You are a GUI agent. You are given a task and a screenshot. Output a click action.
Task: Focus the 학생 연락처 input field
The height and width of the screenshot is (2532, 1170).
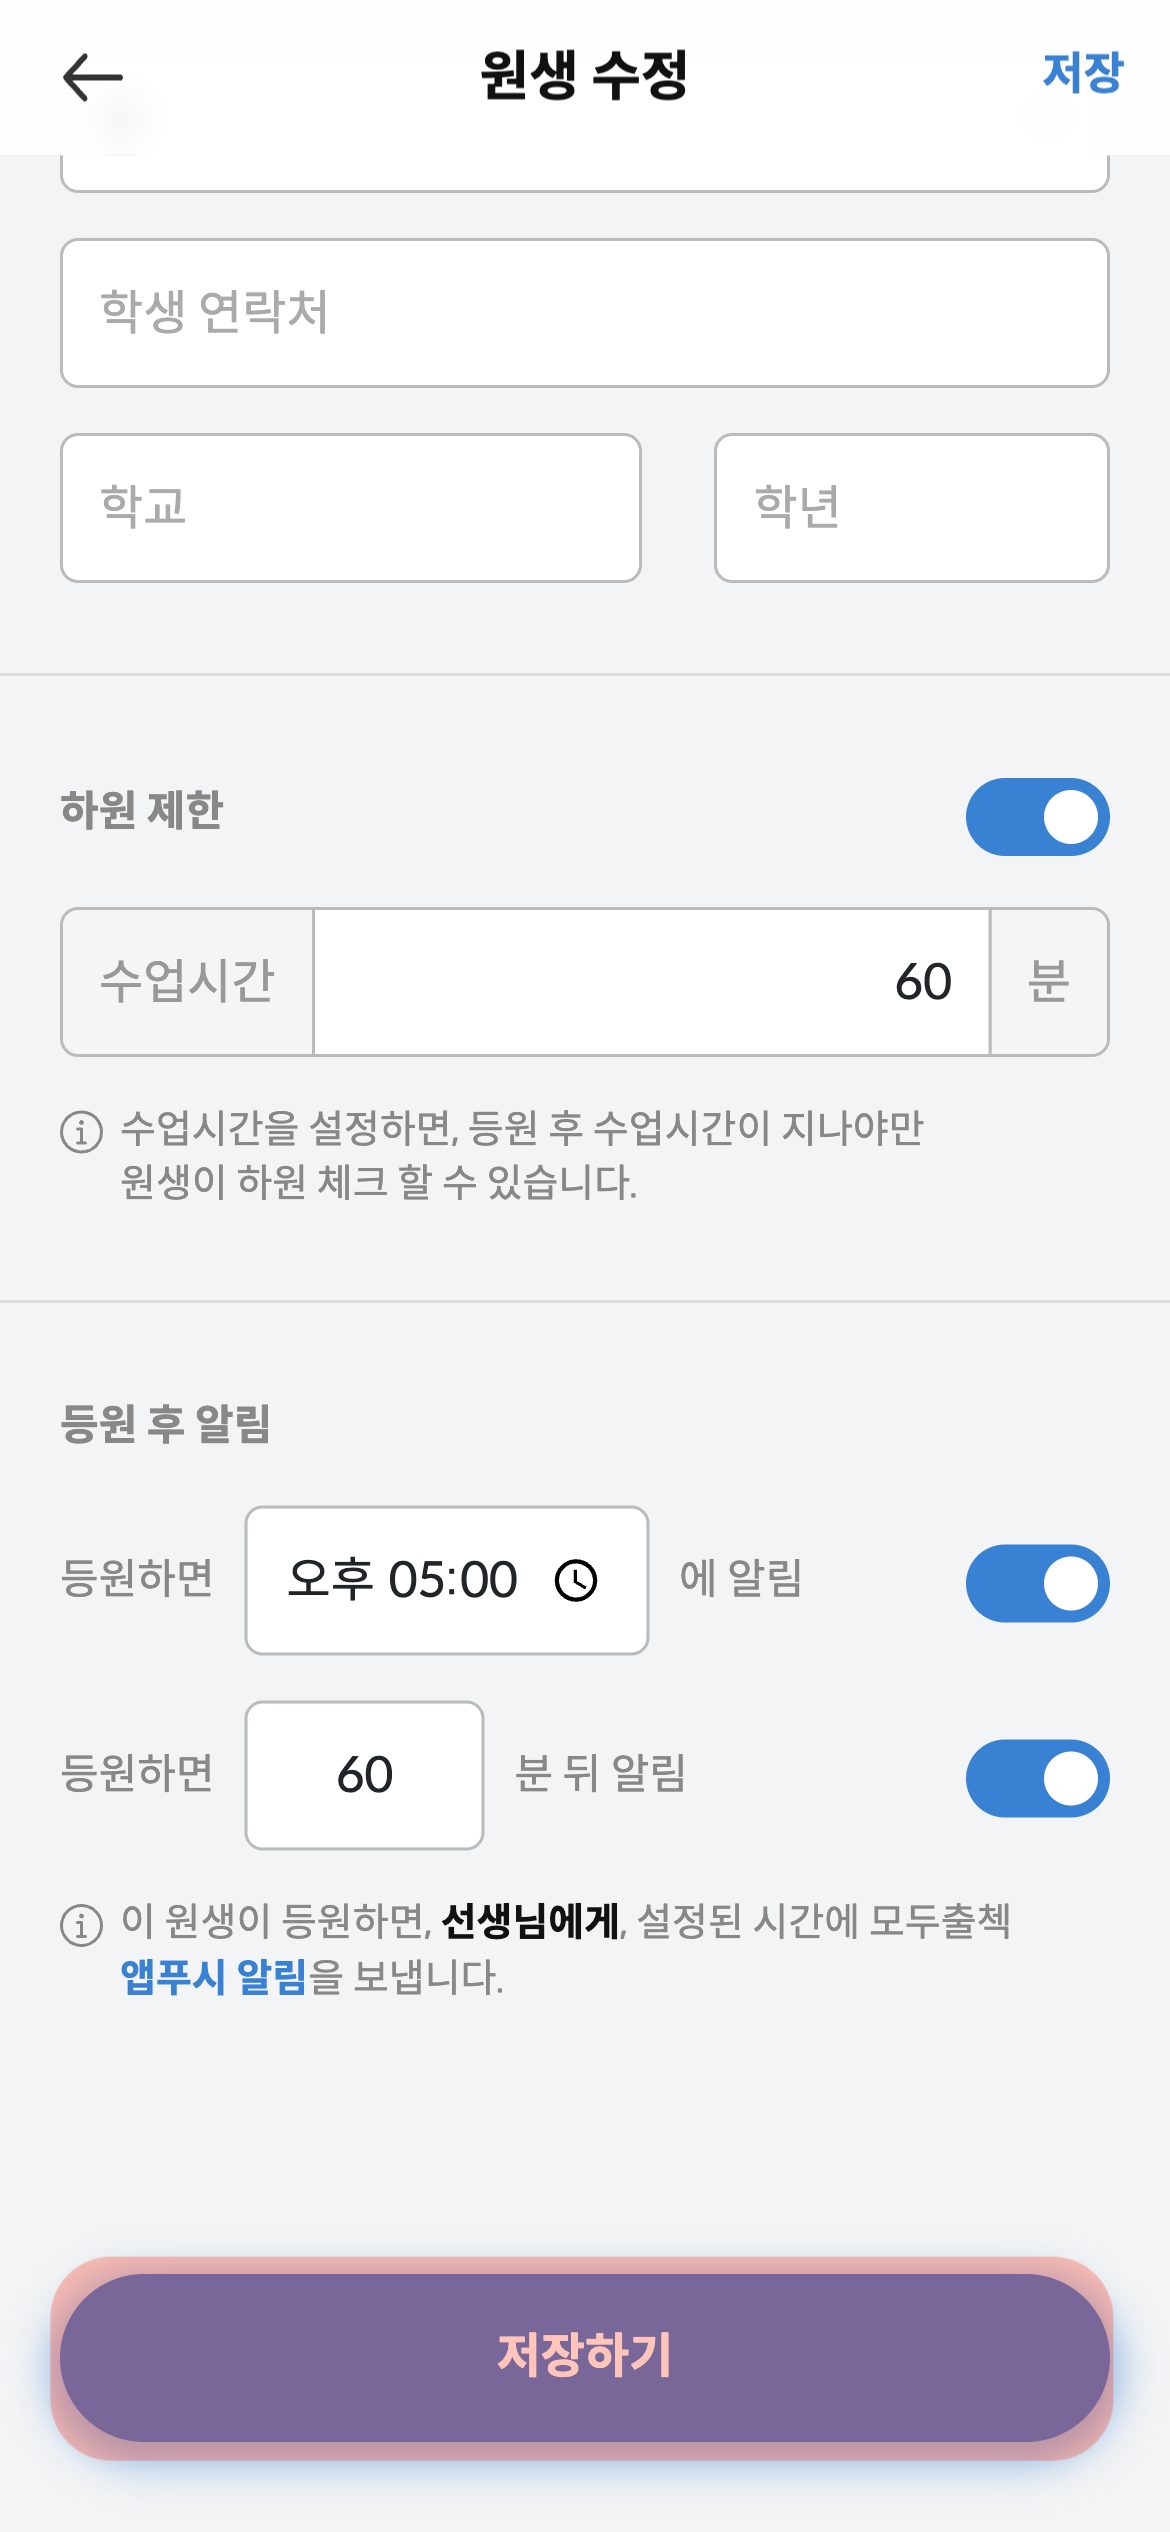point(584,313)
